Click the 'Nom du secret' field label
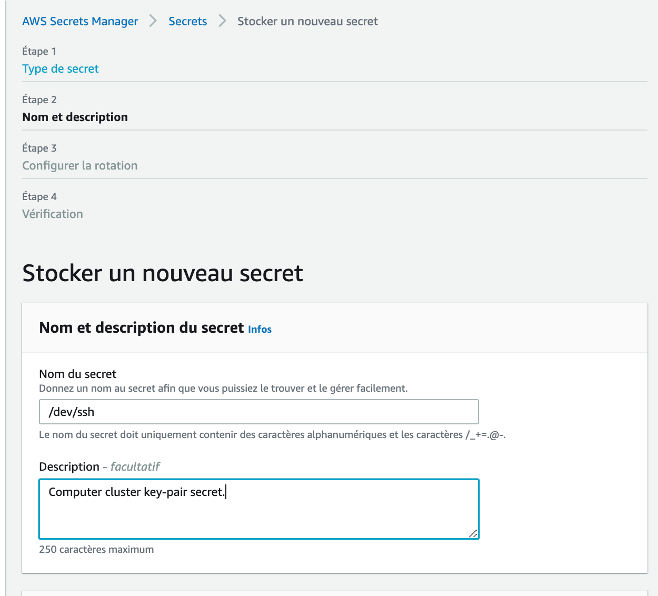Viewport: 658px width, 596px height. click(x=78, y=374)
